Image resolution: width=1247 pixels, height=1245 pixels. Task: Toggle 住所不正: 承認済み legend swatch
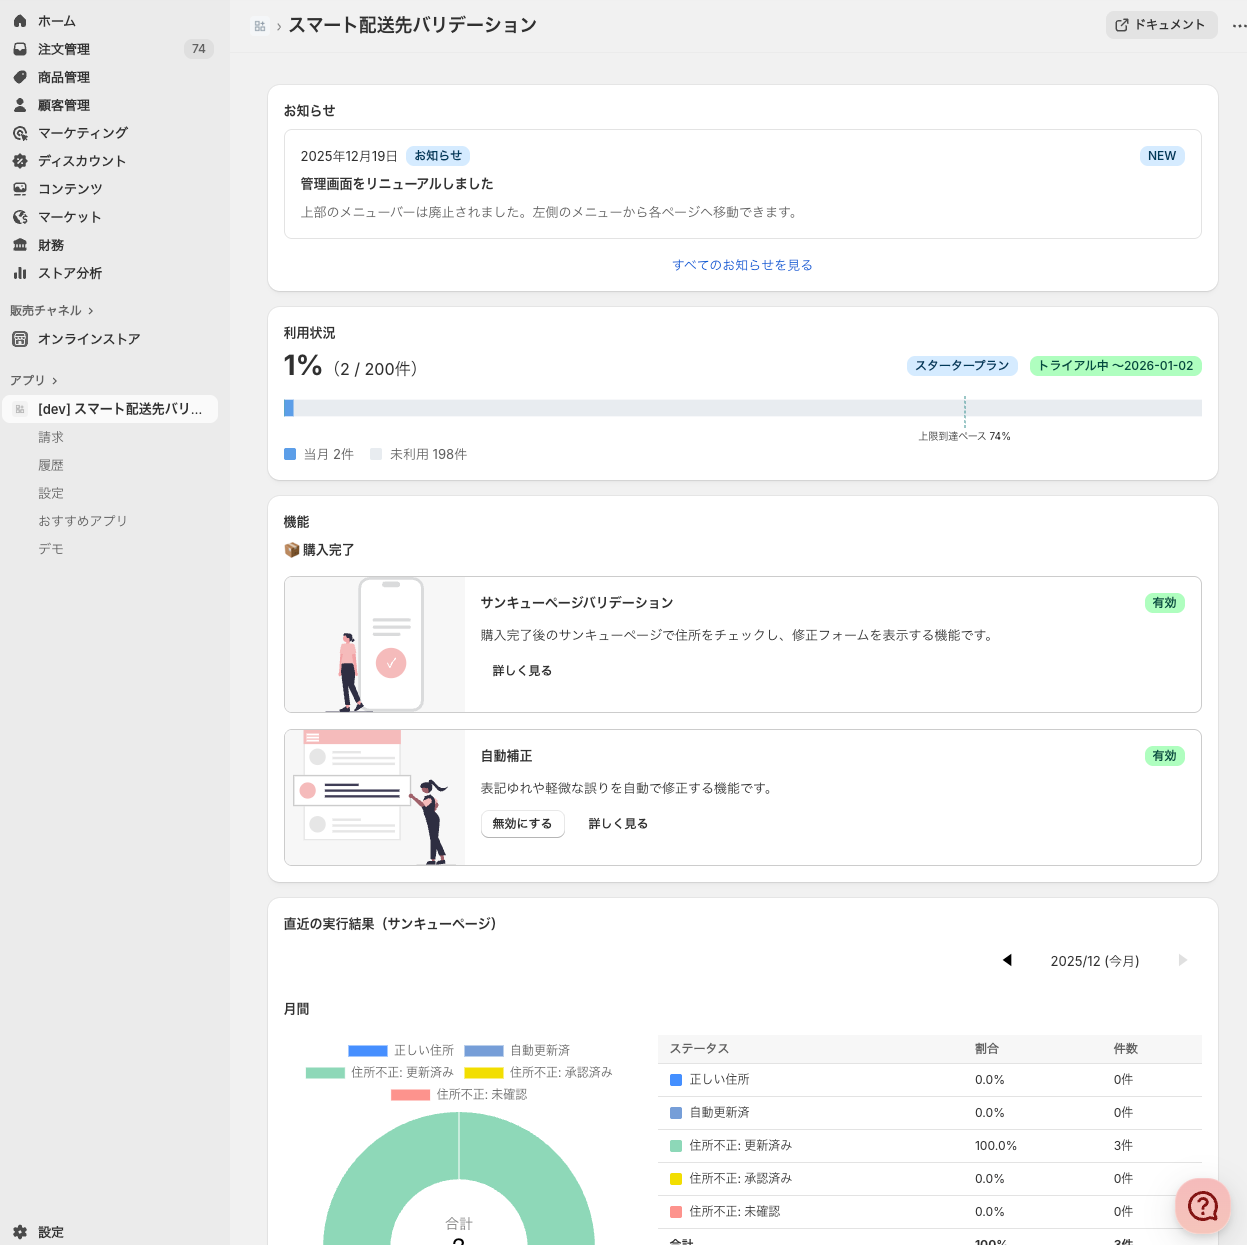[x=484, y=1073]
